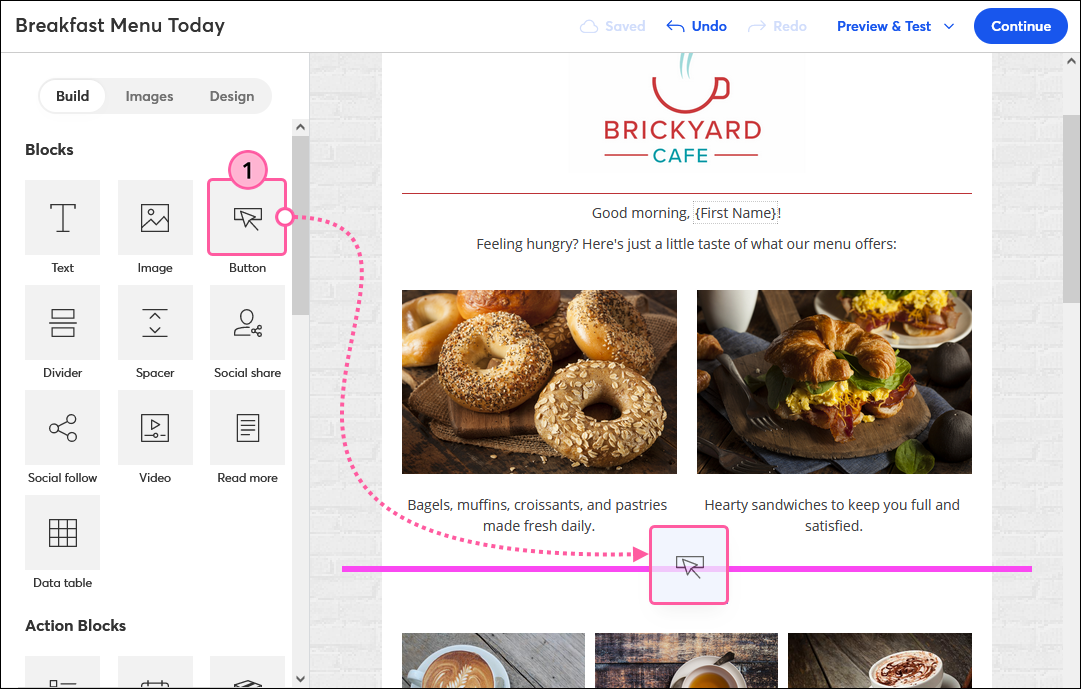
Task: Choose the Spacer block icon
Action: tap(155, 322)
